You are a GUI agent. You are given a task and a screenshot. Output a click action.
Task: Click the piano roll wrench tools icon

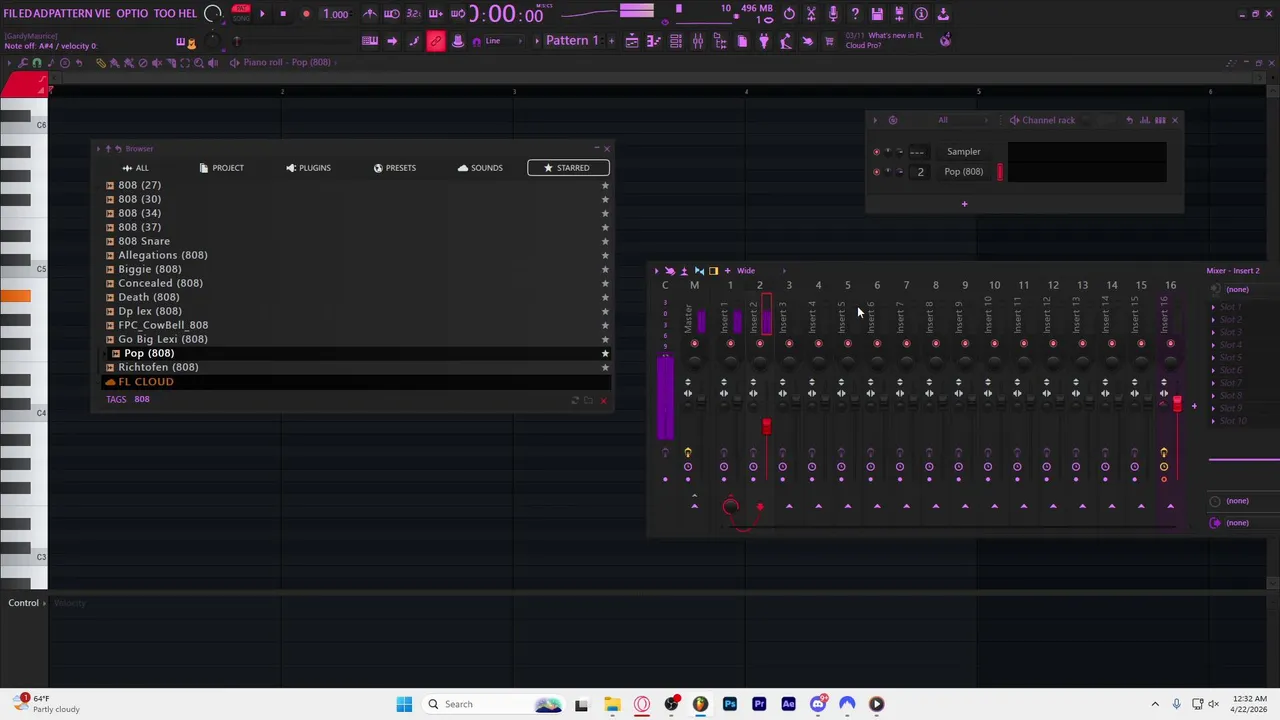(23, 62)
